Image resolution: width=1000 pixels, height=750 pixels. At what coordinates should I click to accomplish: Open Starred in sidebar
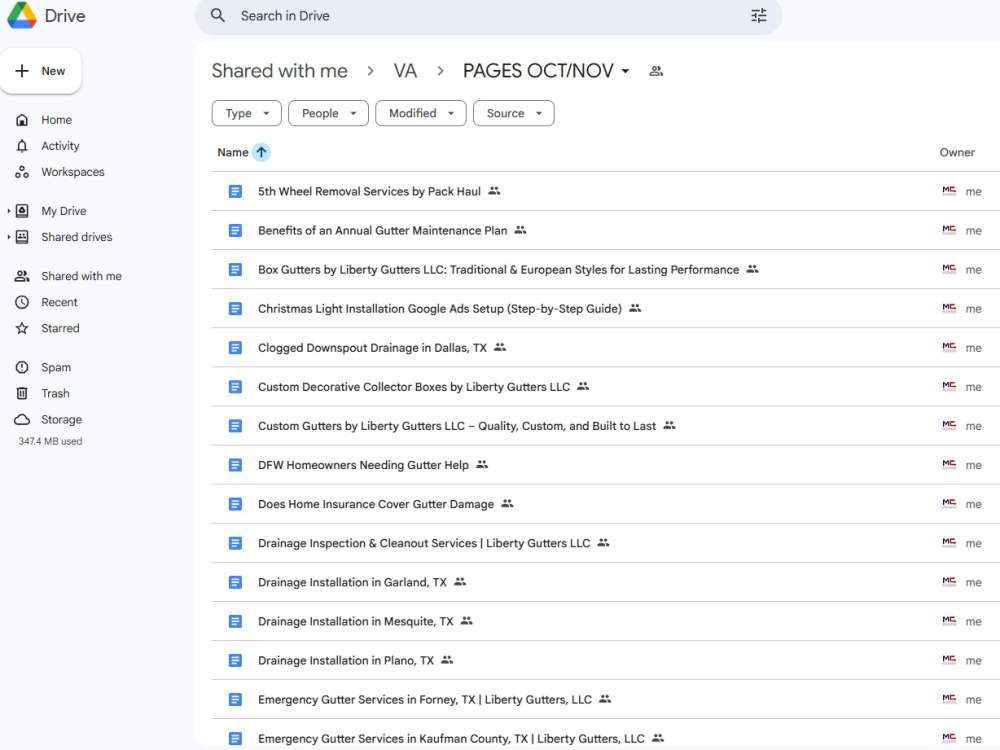(x=60, y=328)
